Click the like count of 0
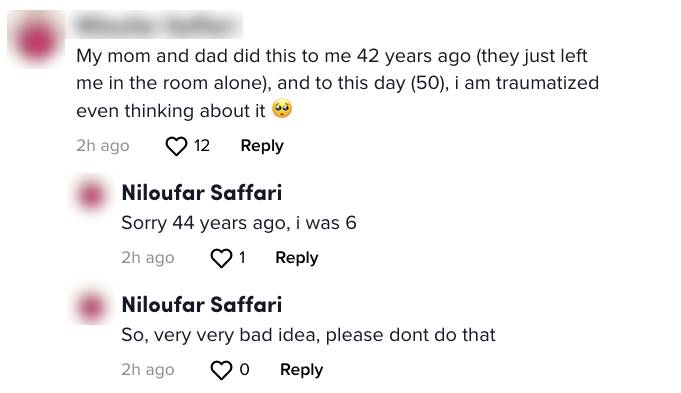 245,370
